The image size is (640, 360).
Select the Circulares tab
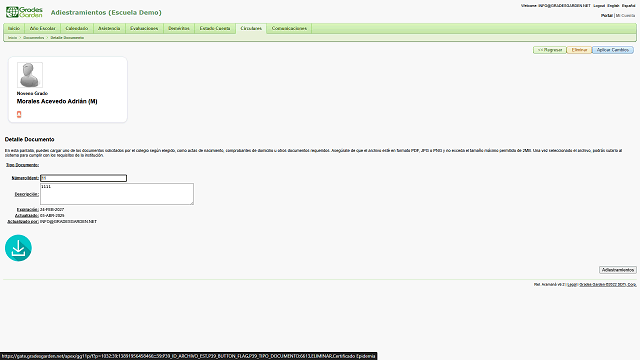click(x=251, y=29)
